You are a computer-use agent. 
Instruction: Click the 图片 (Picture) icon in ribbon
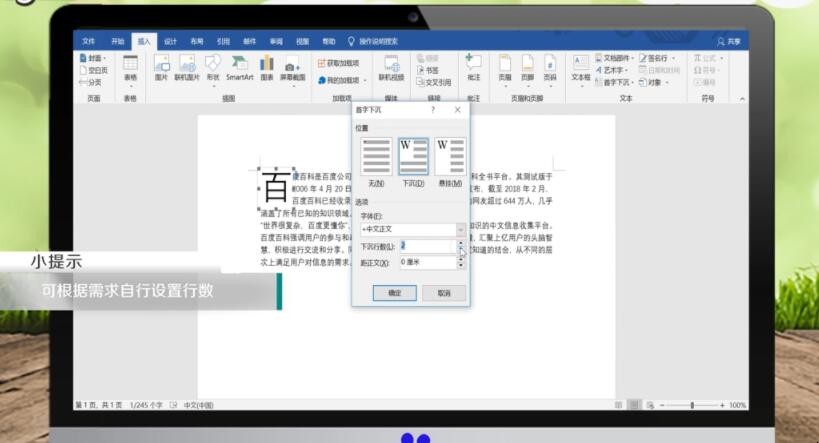pyautogui.click(x=161, y=66)
